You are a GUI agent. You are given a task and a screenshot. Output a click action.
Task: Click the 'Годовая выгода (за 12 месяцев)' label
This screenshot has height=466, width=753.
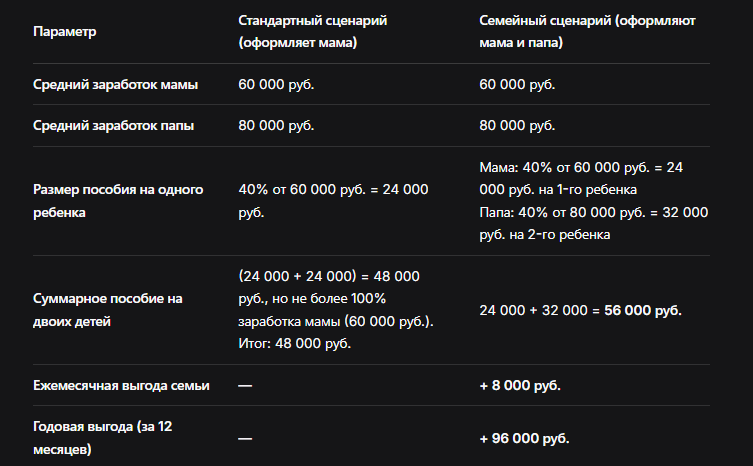(103, 438)
